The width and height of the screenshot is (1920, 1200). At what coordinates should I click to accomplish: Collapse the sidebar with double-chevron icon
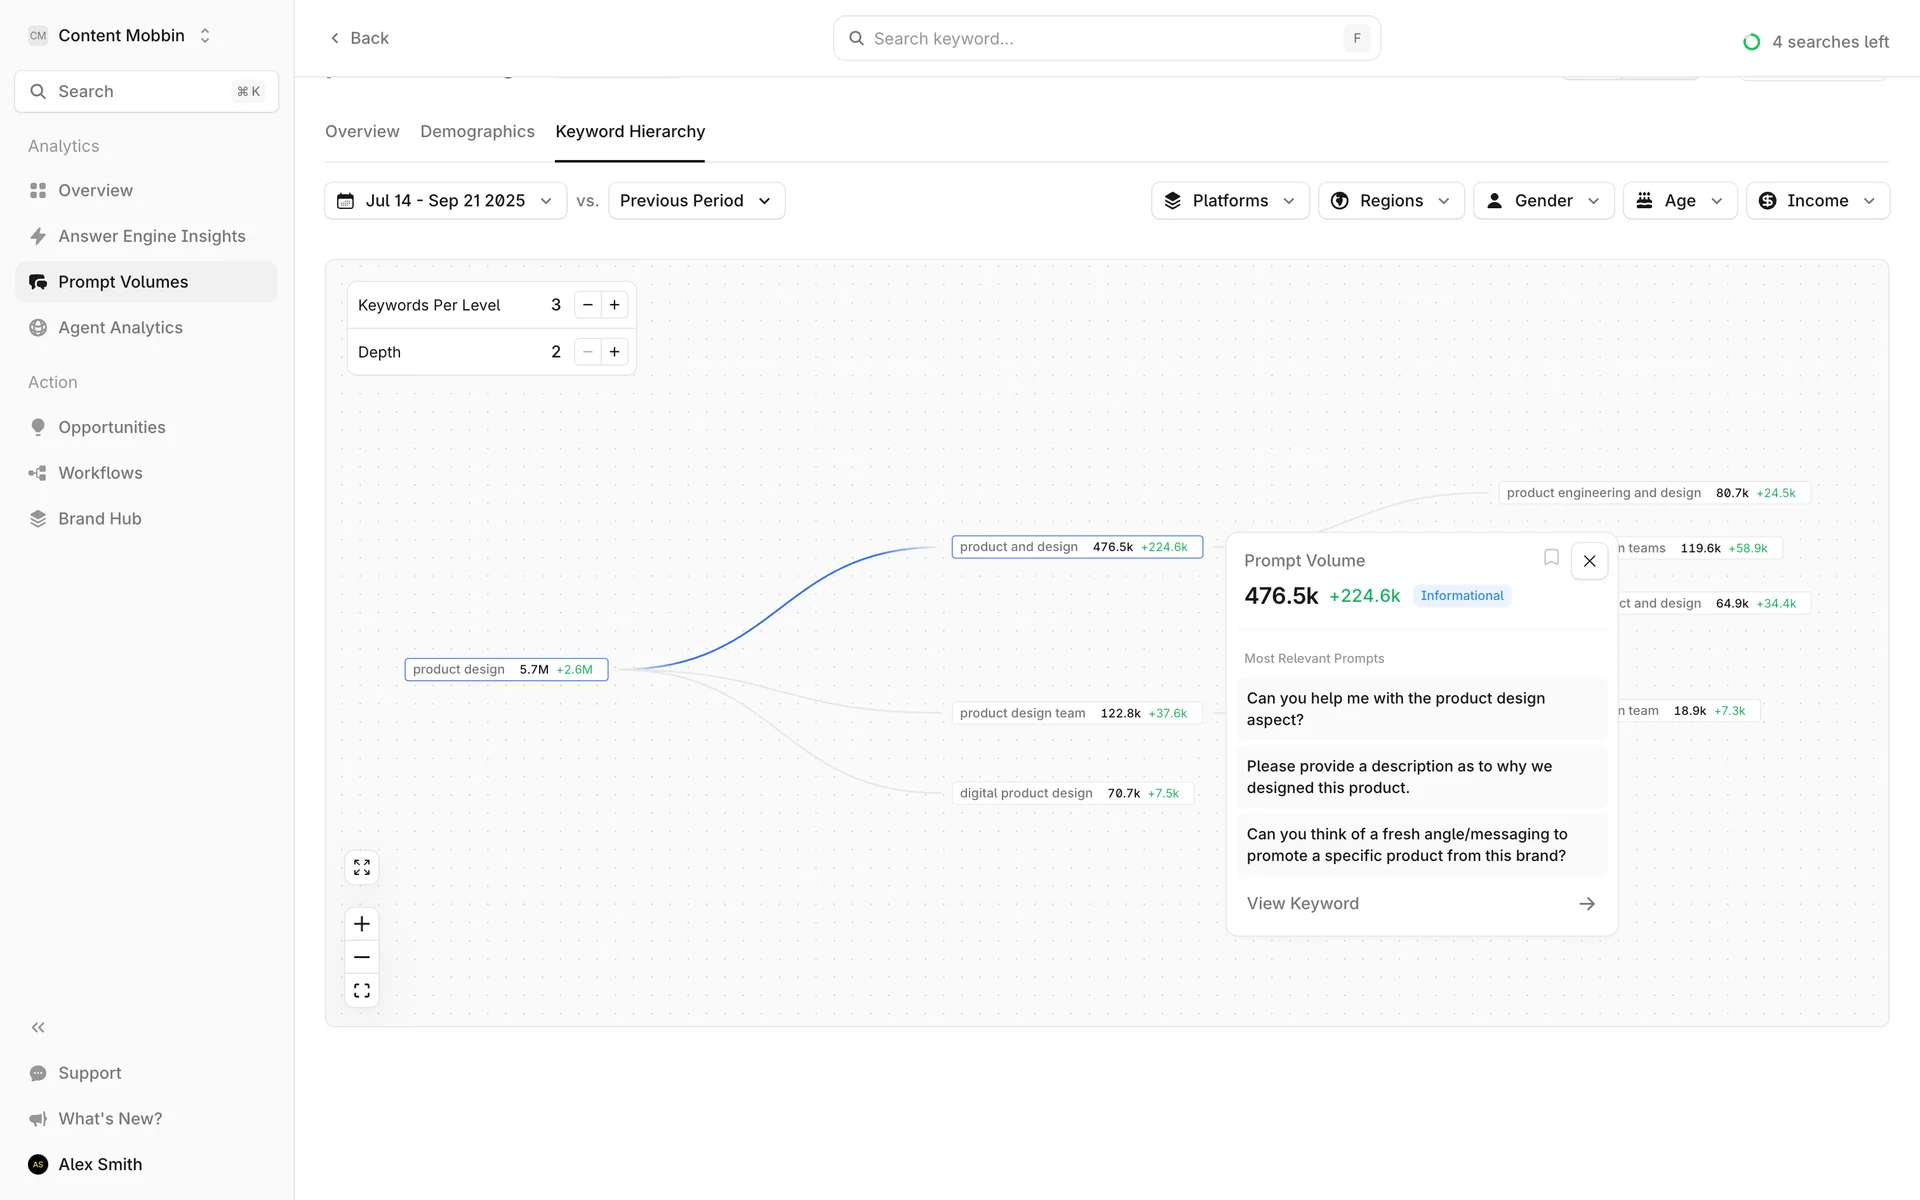[x=38, y=1027]
